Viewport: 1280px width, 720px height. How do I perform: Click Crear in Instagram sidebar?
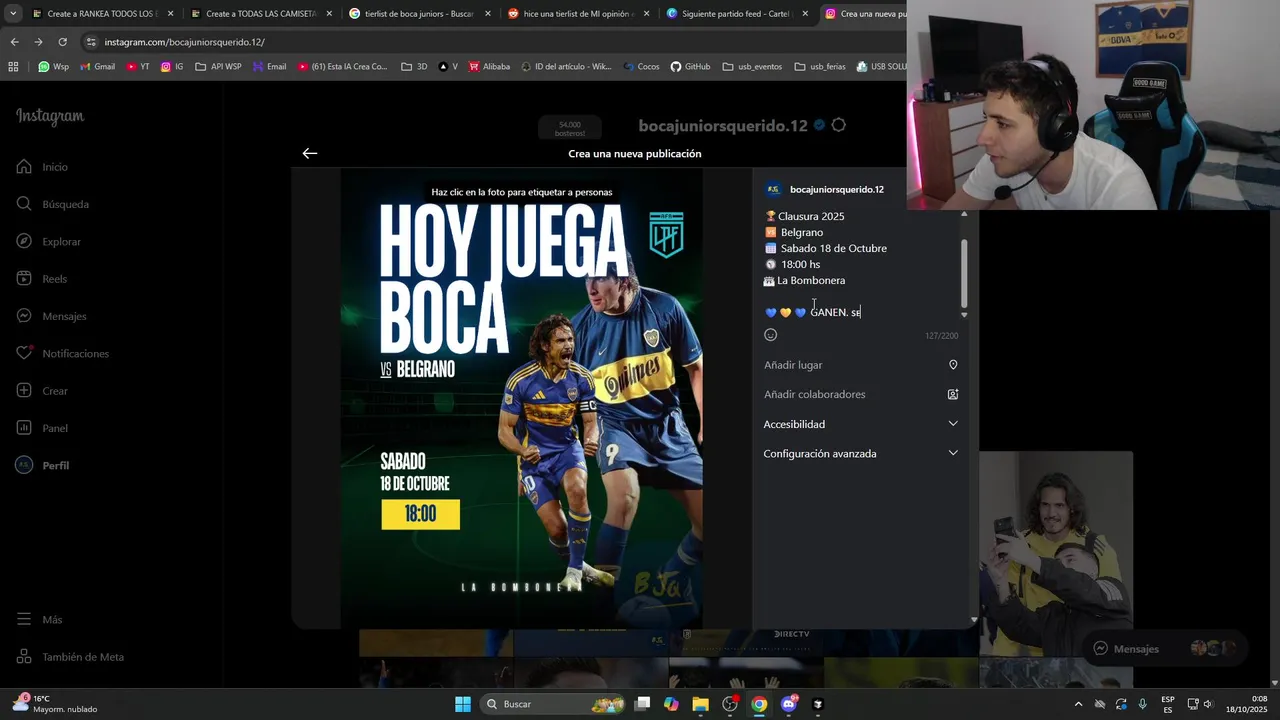(43, 391)
